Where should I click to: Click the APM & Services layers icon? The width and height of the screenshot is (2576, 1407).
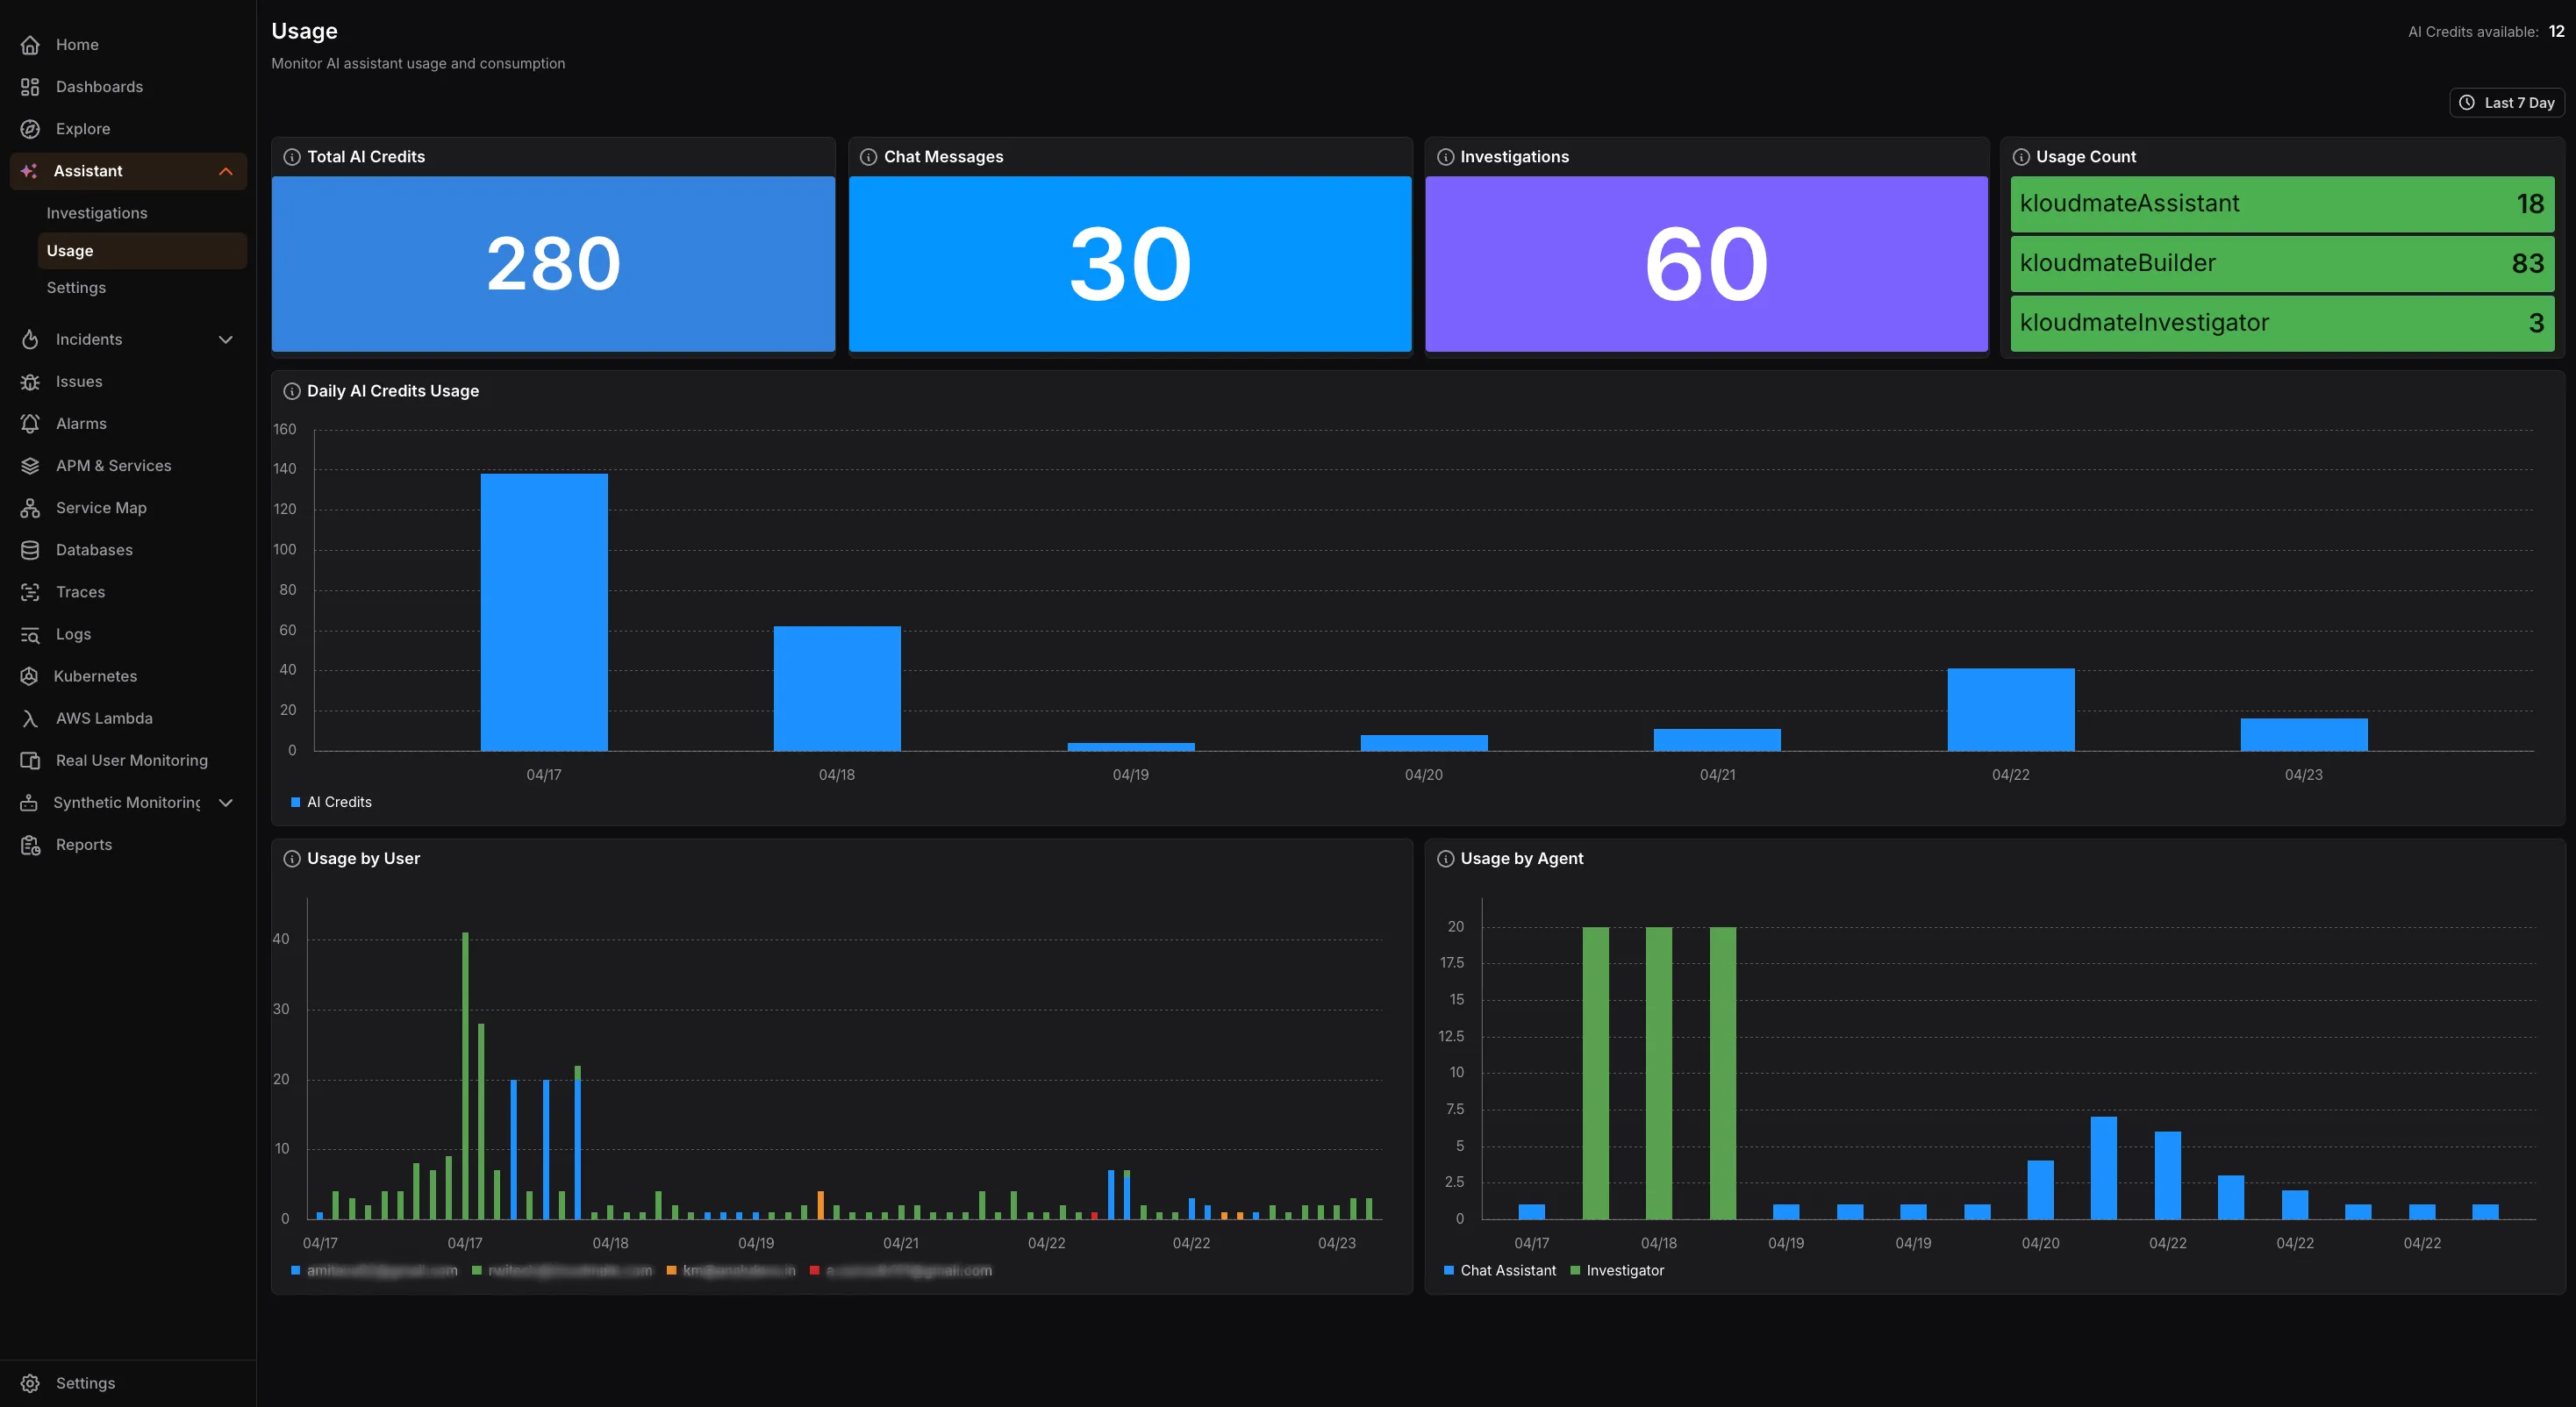tap(30, 466)
